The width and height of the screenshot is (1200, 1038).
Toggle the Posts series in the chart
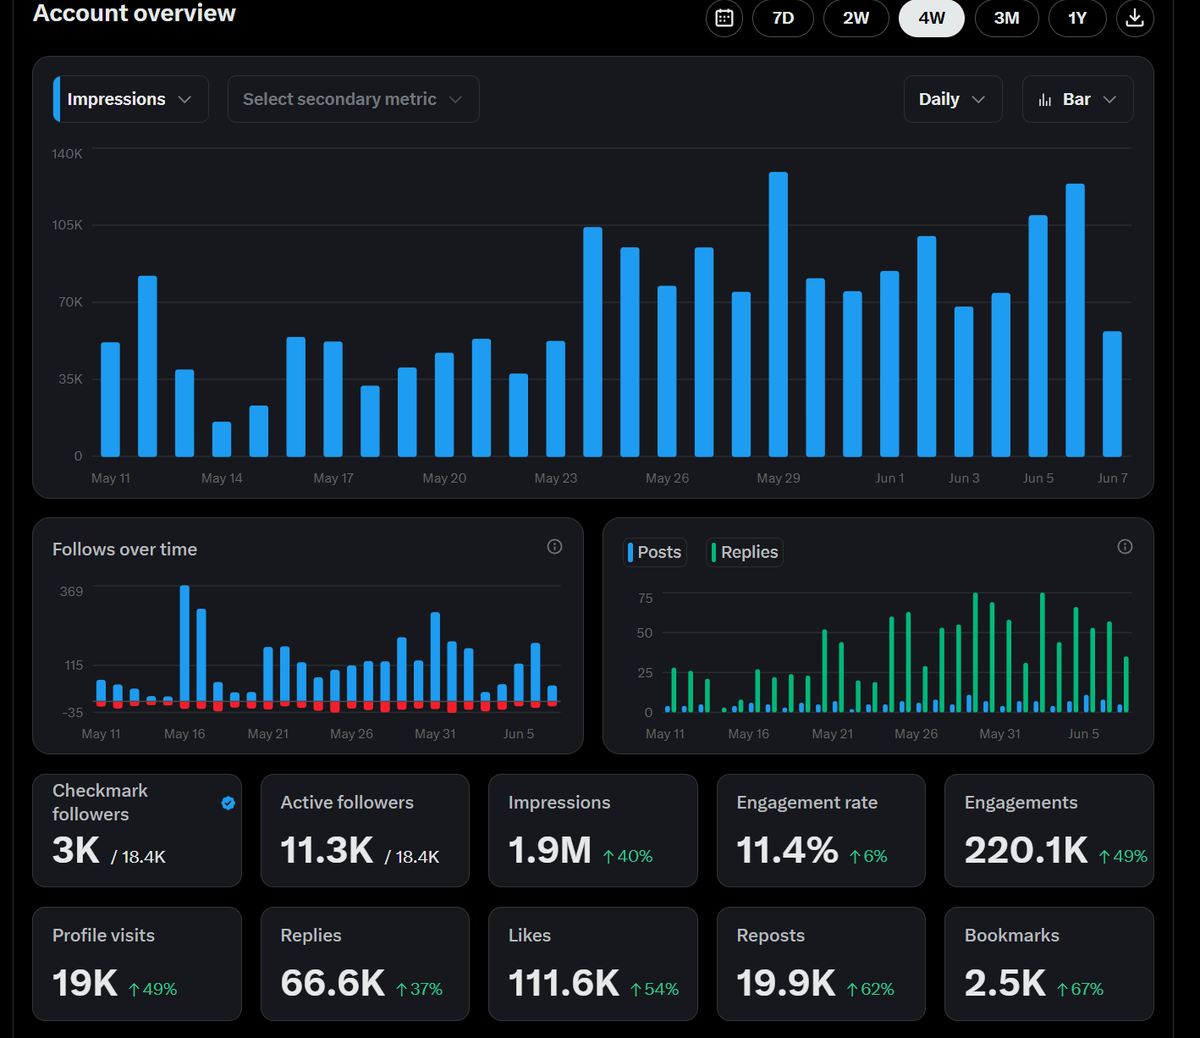tap(655, 552)
